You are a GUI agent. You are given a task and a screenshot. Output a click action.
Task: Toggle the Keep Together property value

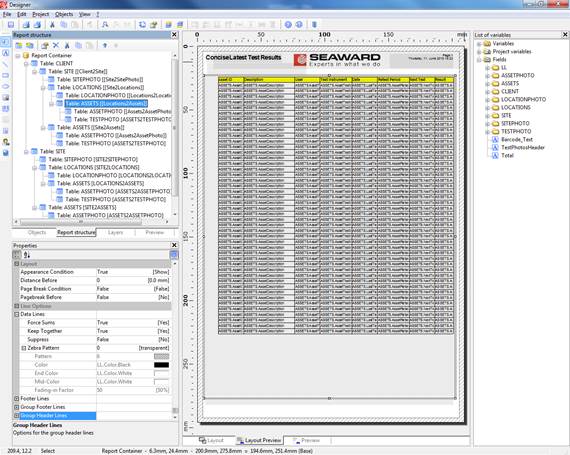133,331
